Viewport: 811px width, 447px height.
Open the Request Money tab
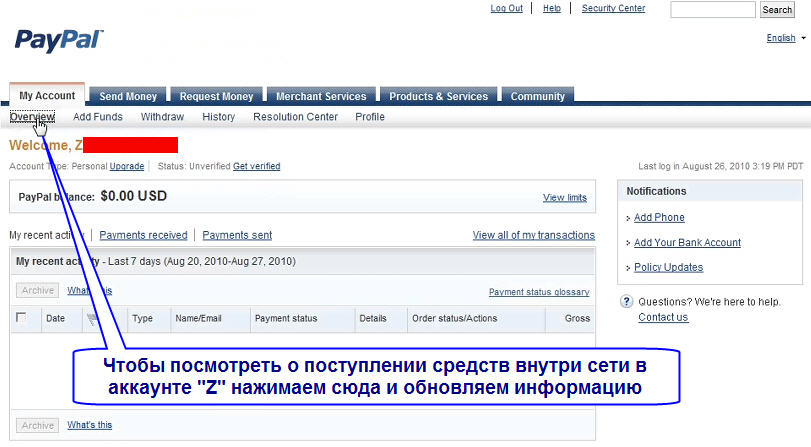216,96
